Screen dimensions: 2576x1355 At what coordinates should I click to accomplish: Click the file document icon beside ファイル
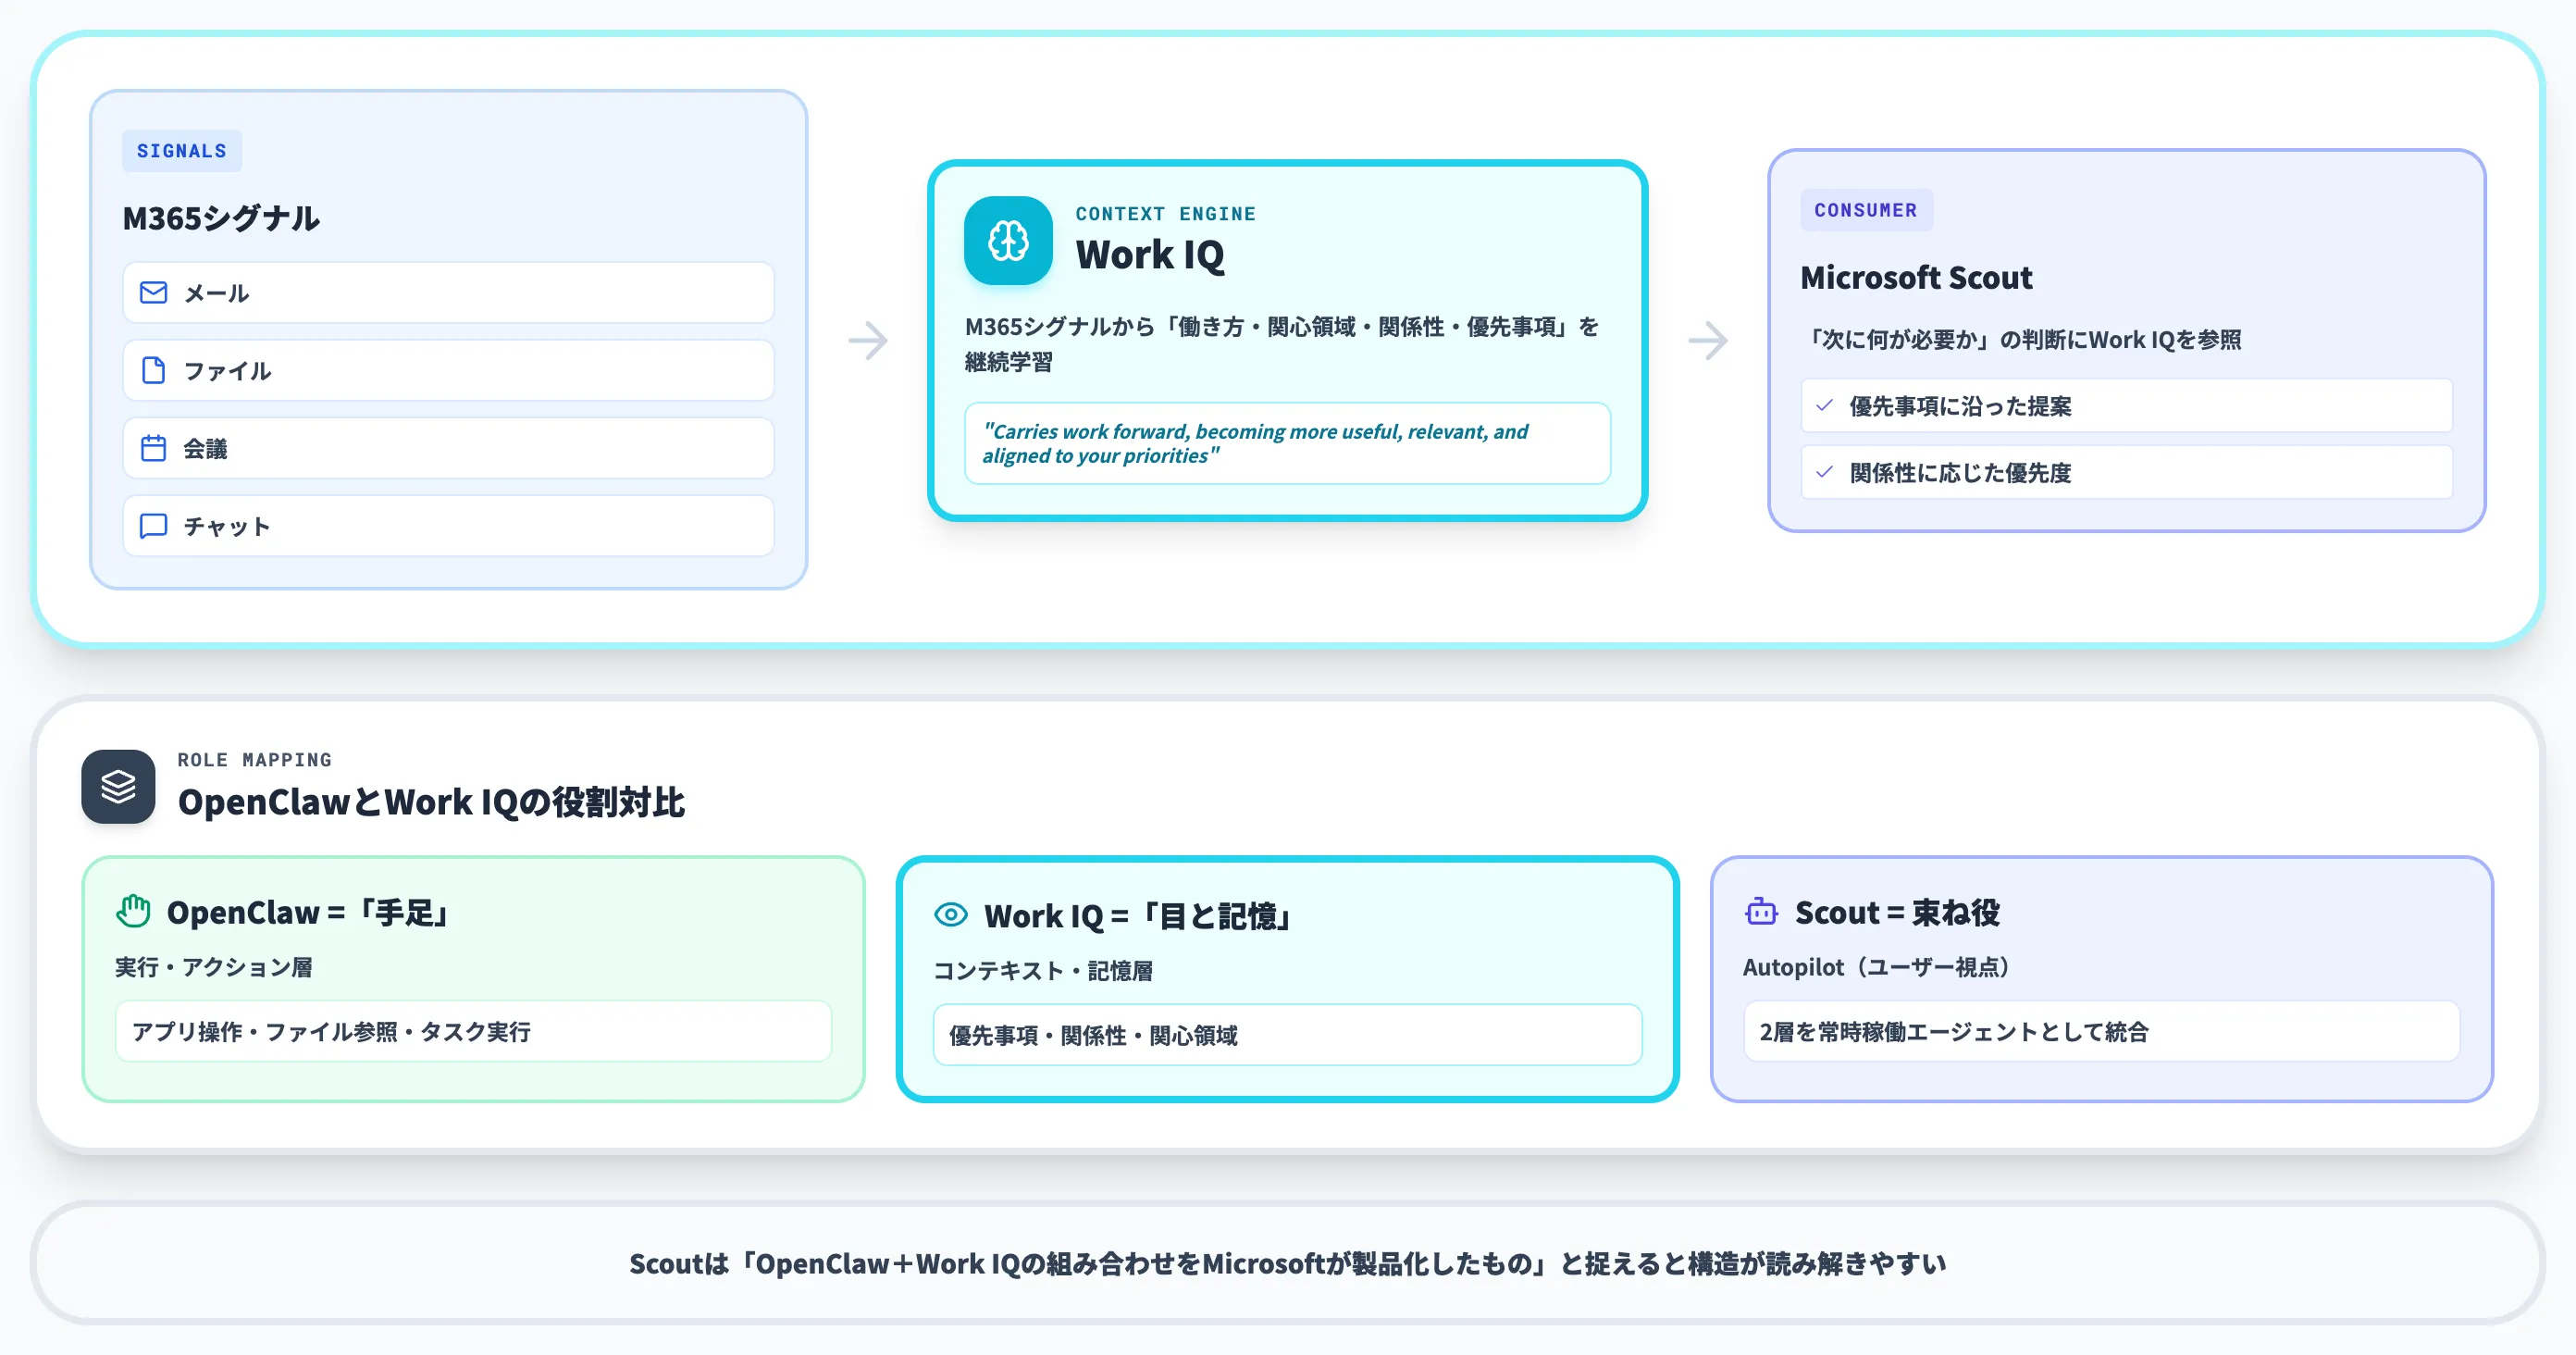coord(153,370)
